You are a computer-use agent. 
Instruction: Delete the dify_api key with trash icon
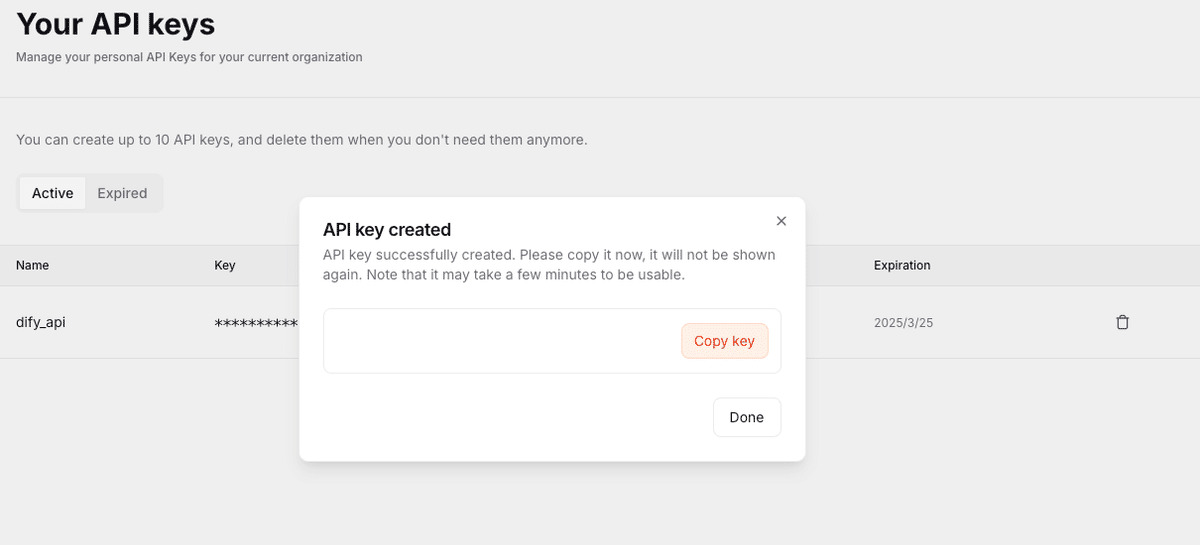(x=1122, y=322)
